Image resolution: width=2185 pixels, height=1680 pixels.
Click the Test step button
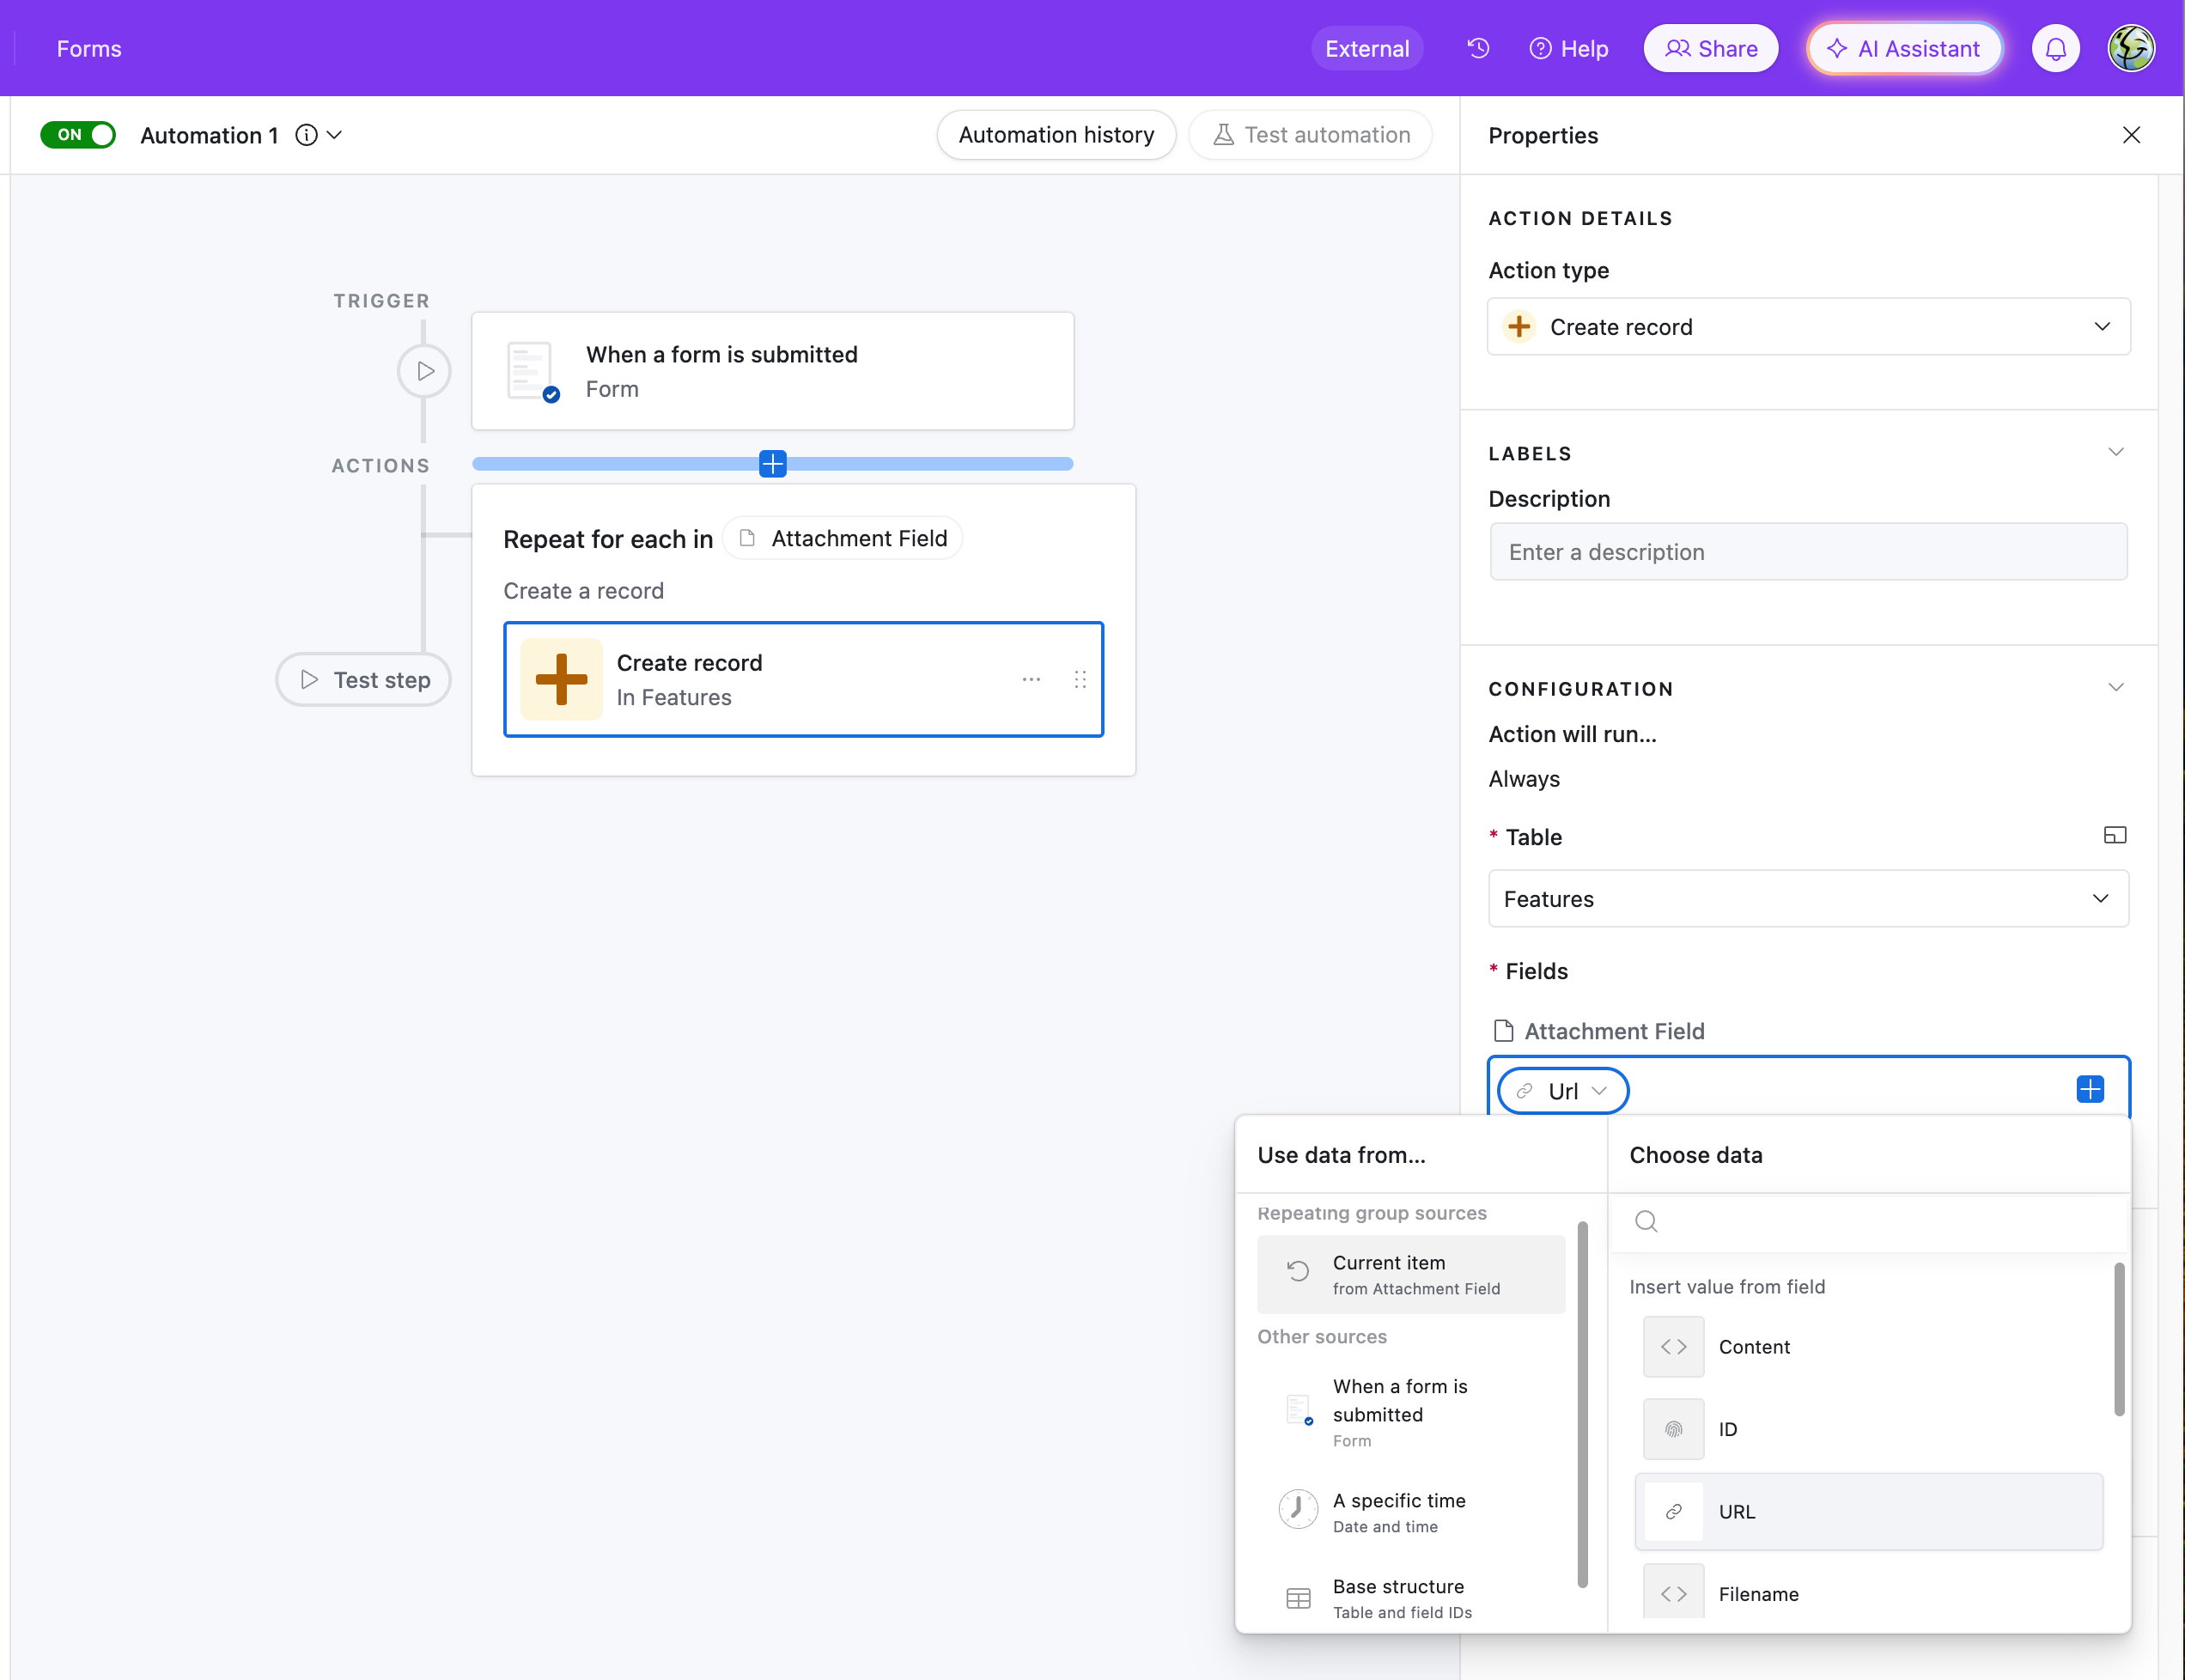pos(364,680)
